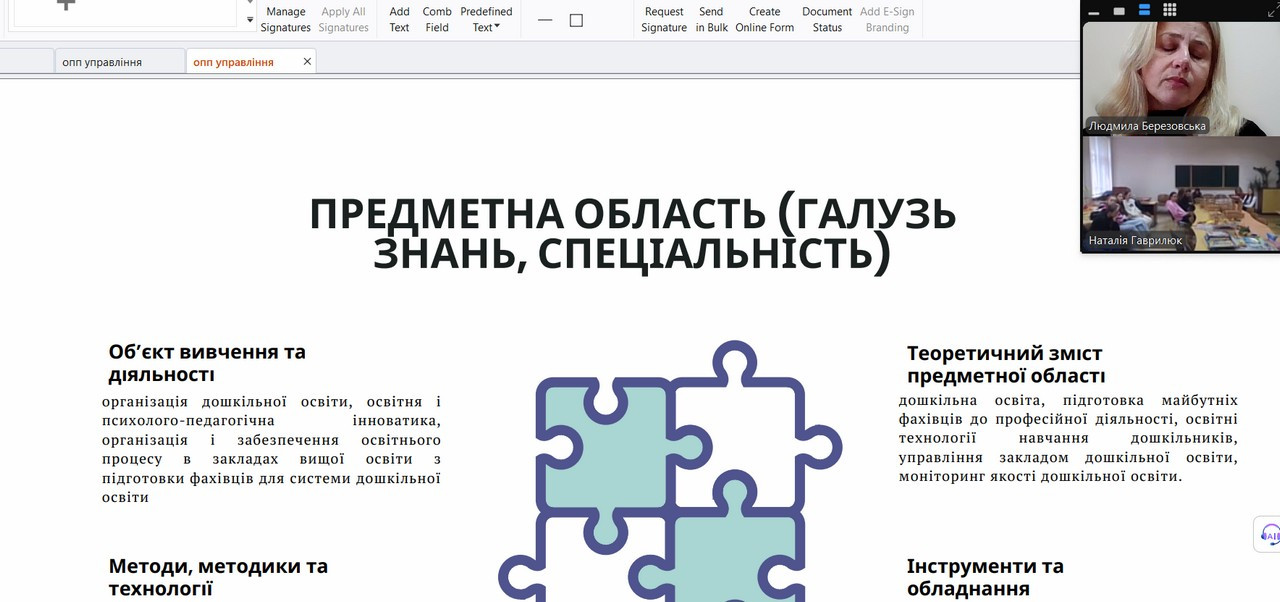Click the square box icon in the toolbar

[576, 20]
